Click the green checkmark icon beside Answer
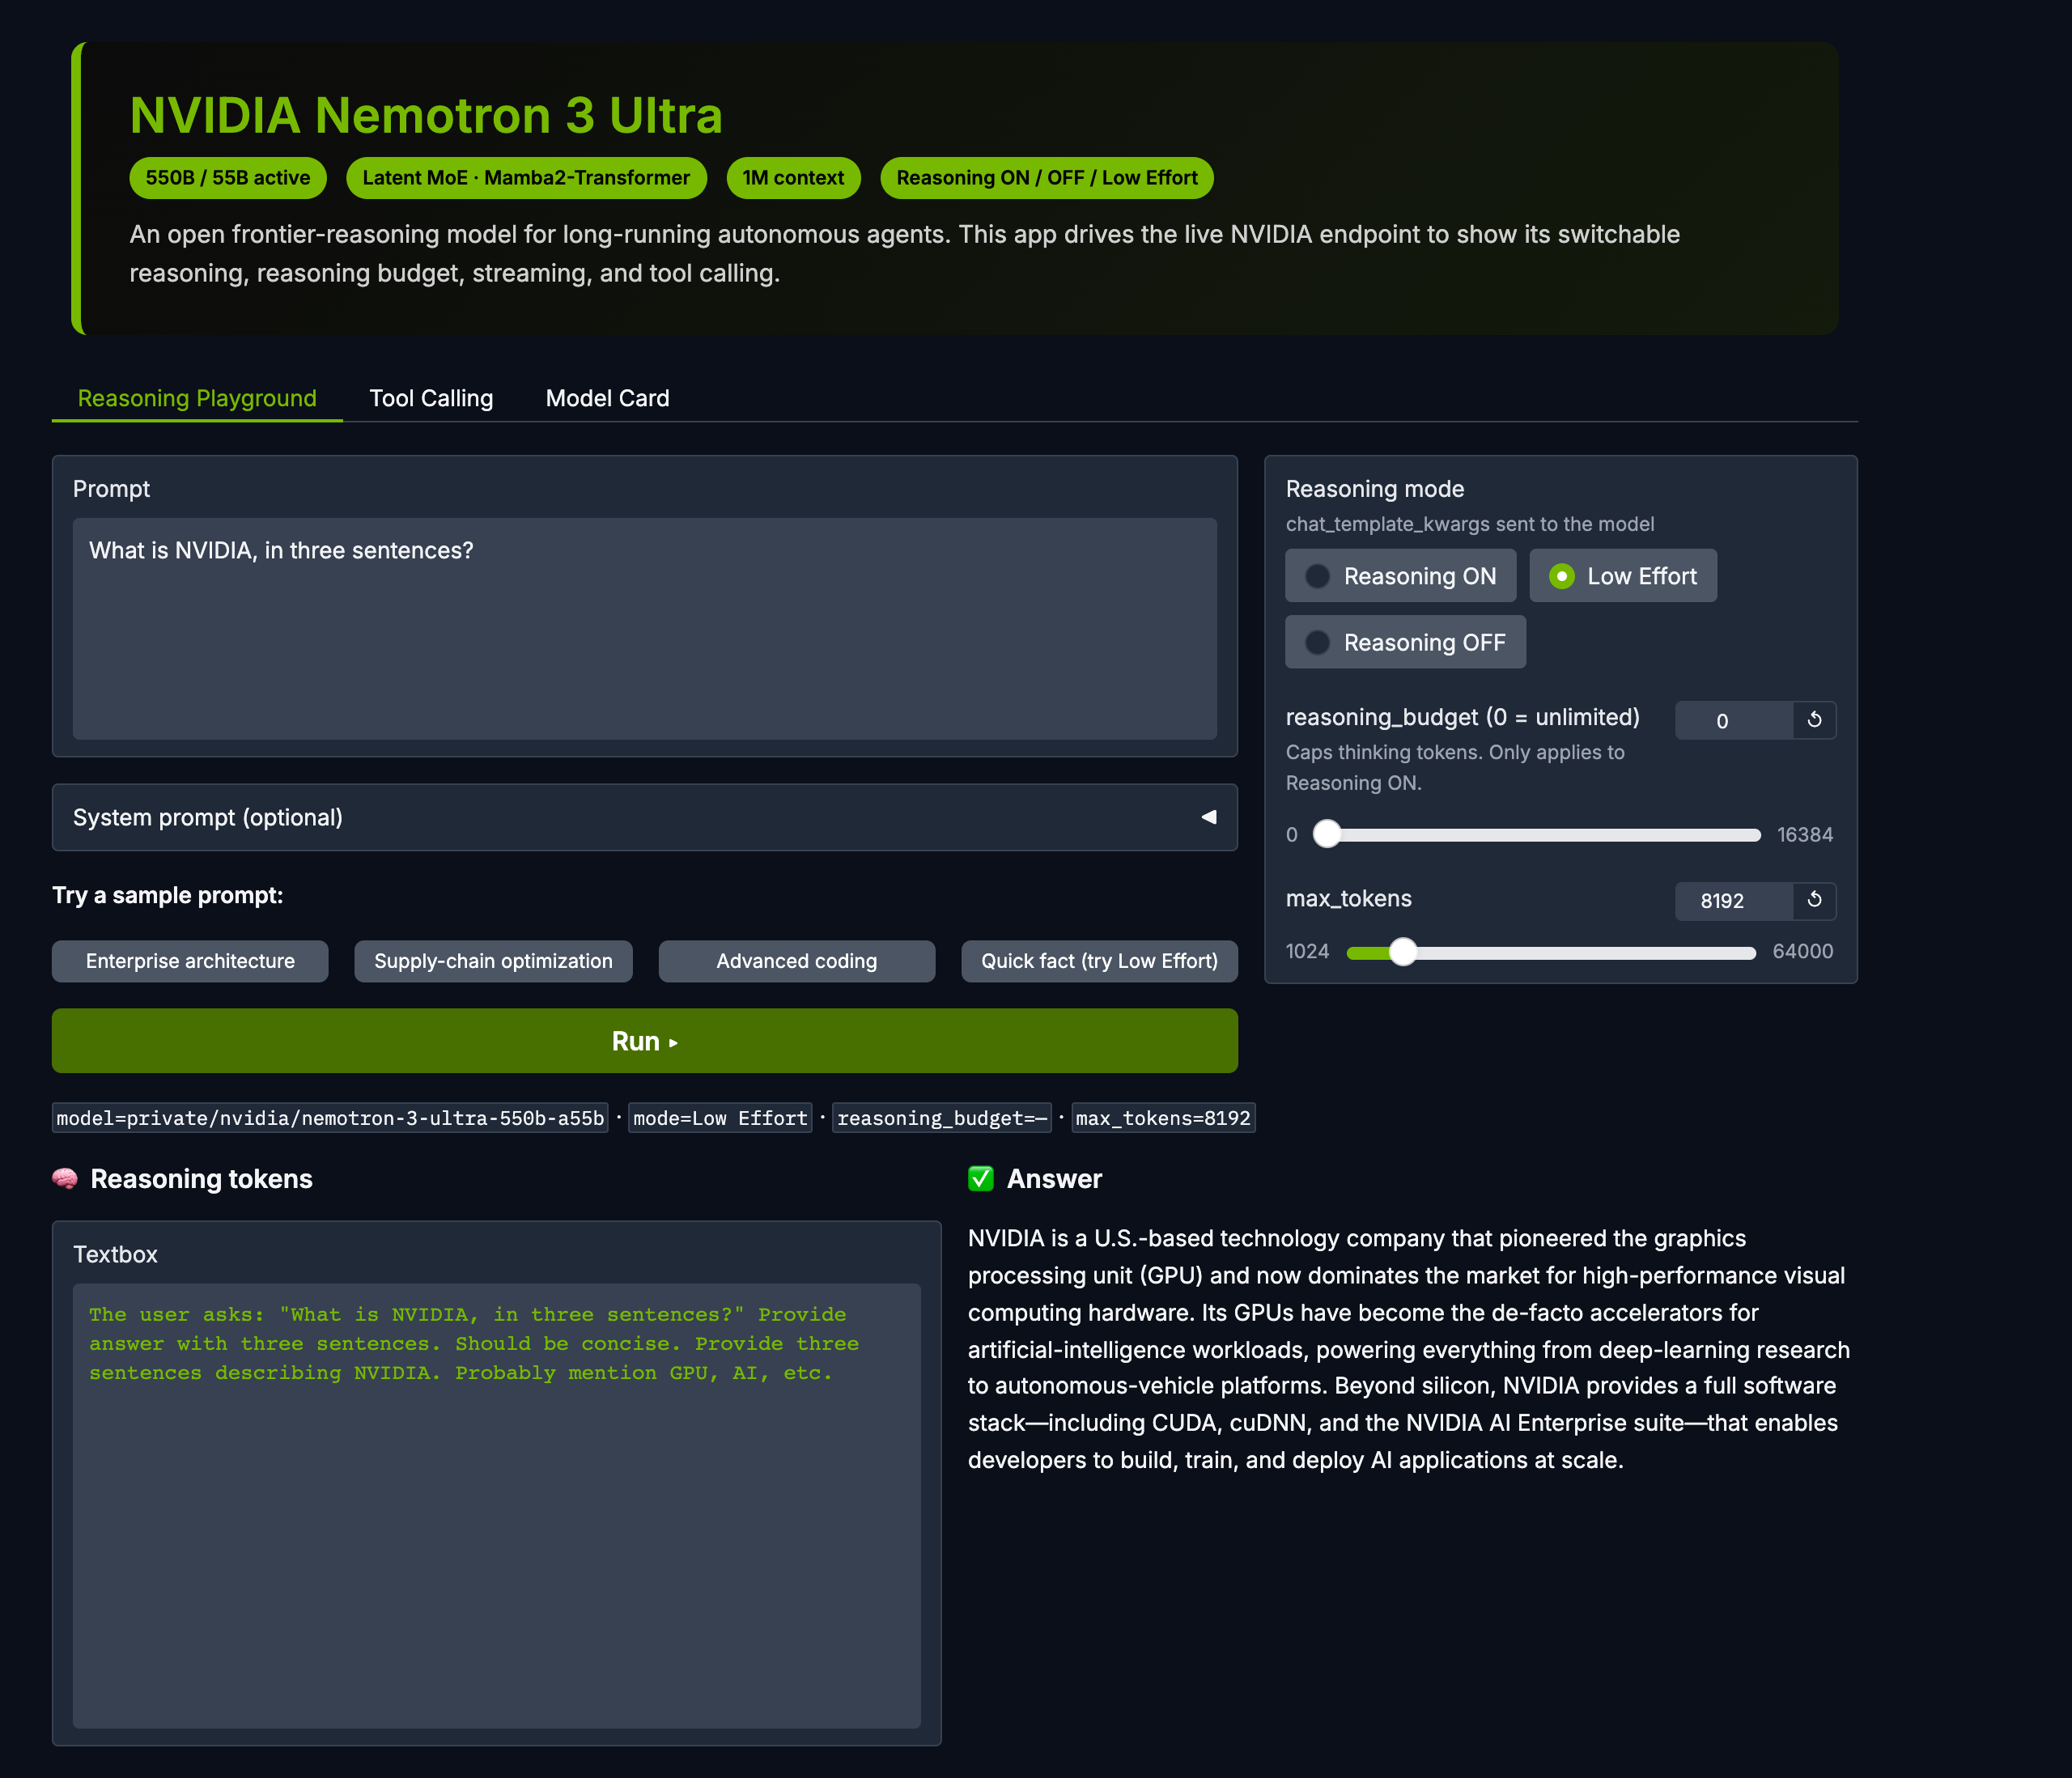 981,1179
